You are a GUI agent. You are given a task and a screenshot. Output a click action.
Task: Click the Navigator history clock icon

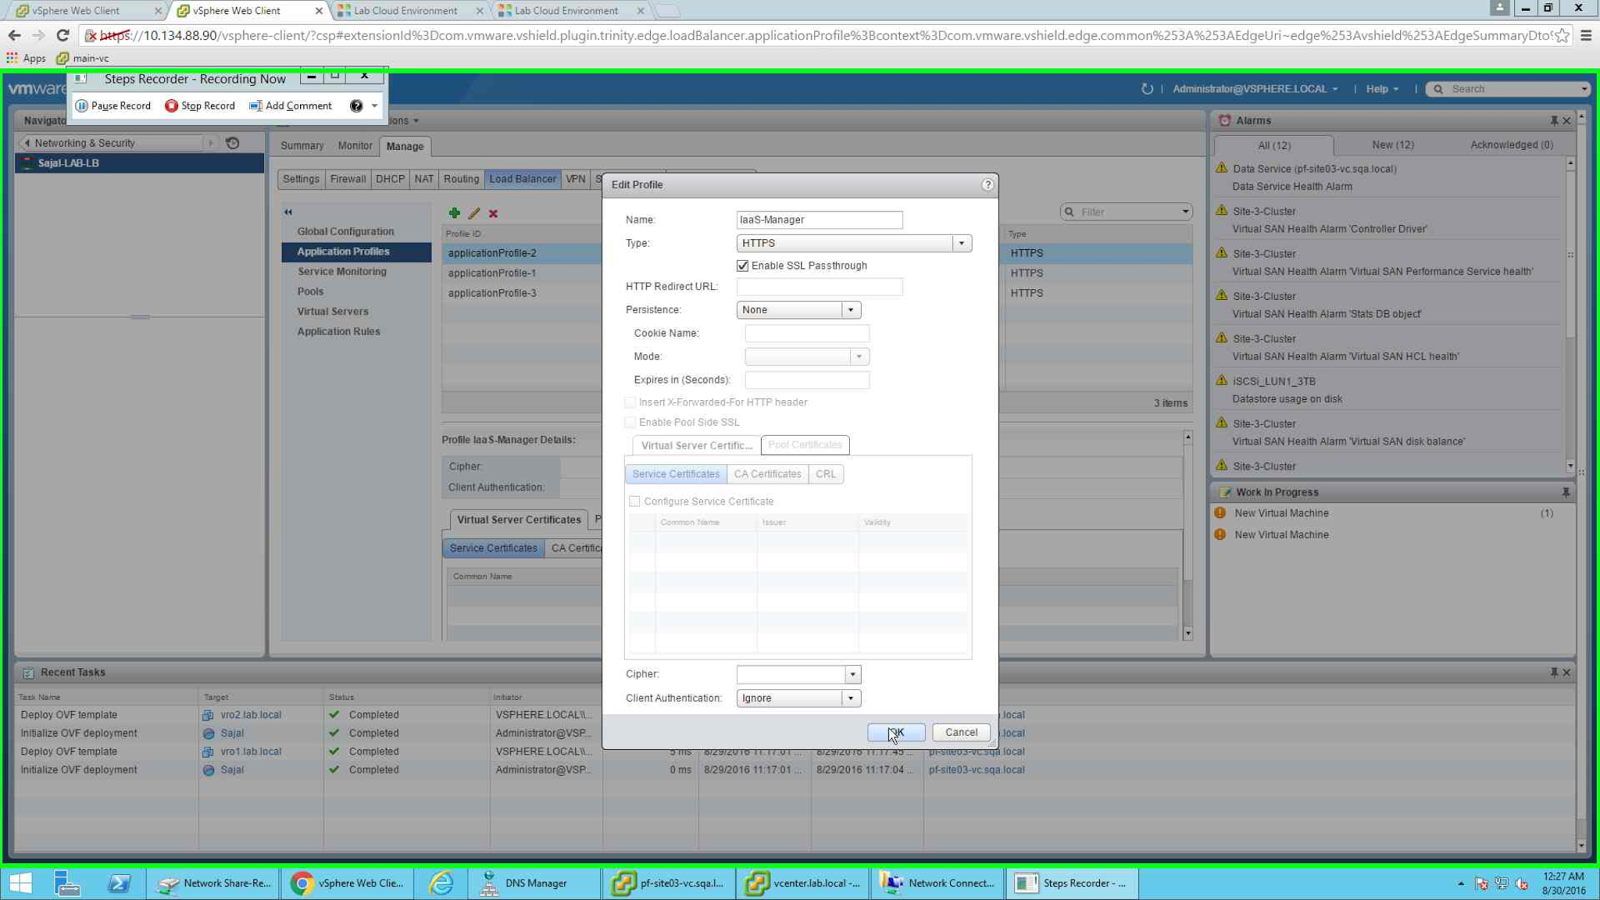pos(233,143)
